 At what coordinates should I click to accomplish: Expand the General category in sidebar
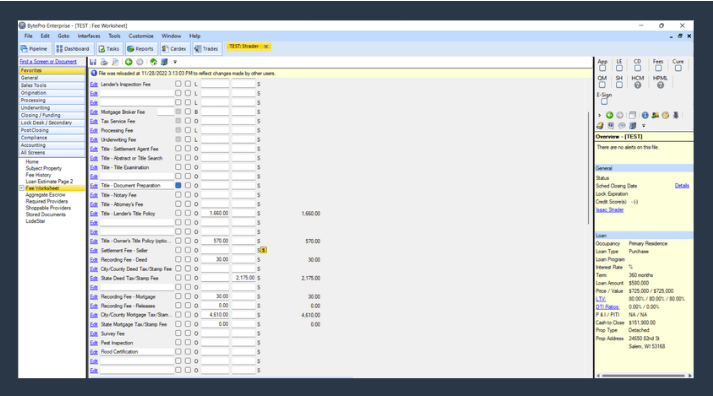click(52, 78)
